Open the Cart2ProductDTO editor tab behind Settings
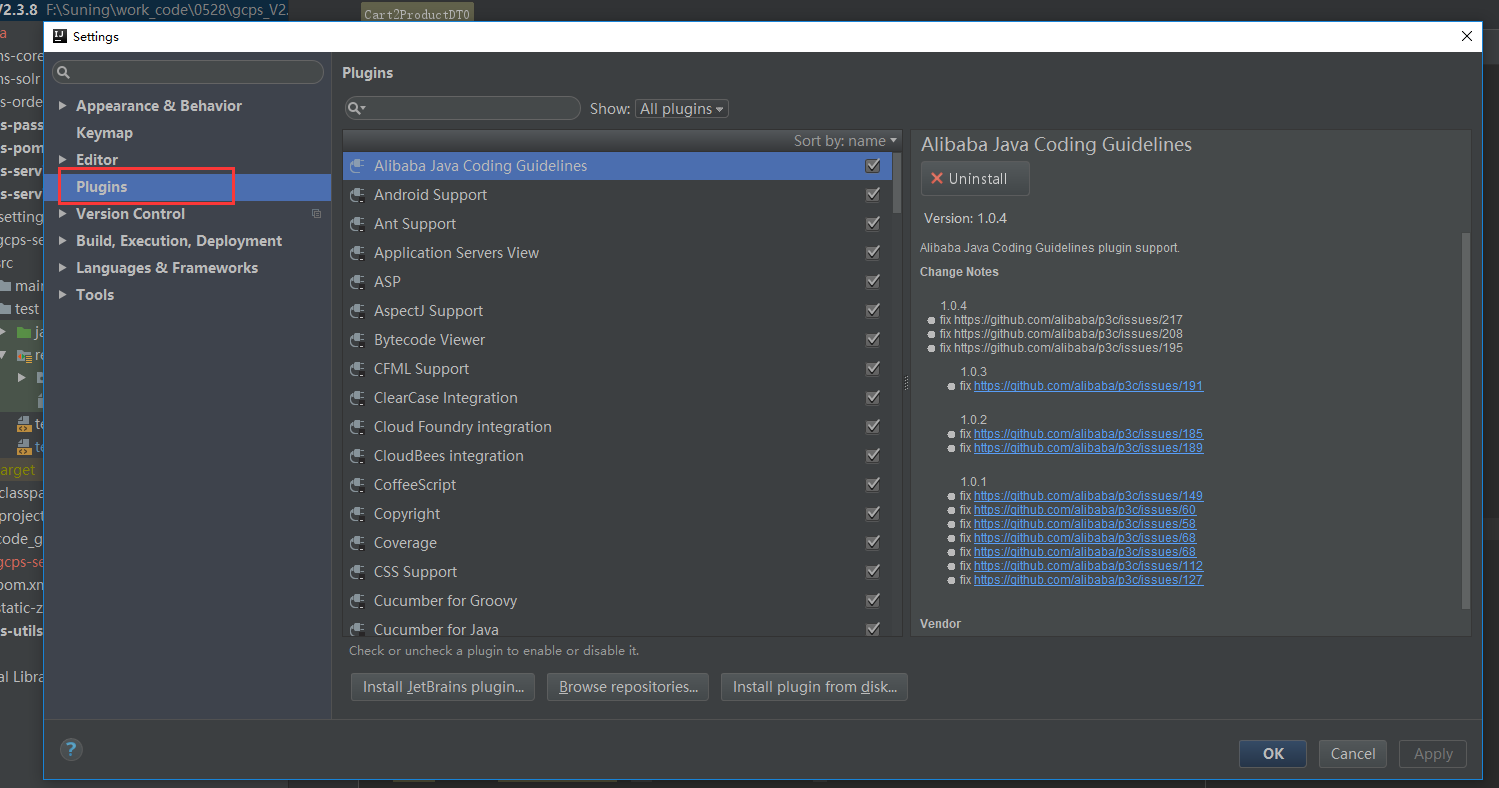The width and height of the screenshot is (1499, 788). (417, 14)
